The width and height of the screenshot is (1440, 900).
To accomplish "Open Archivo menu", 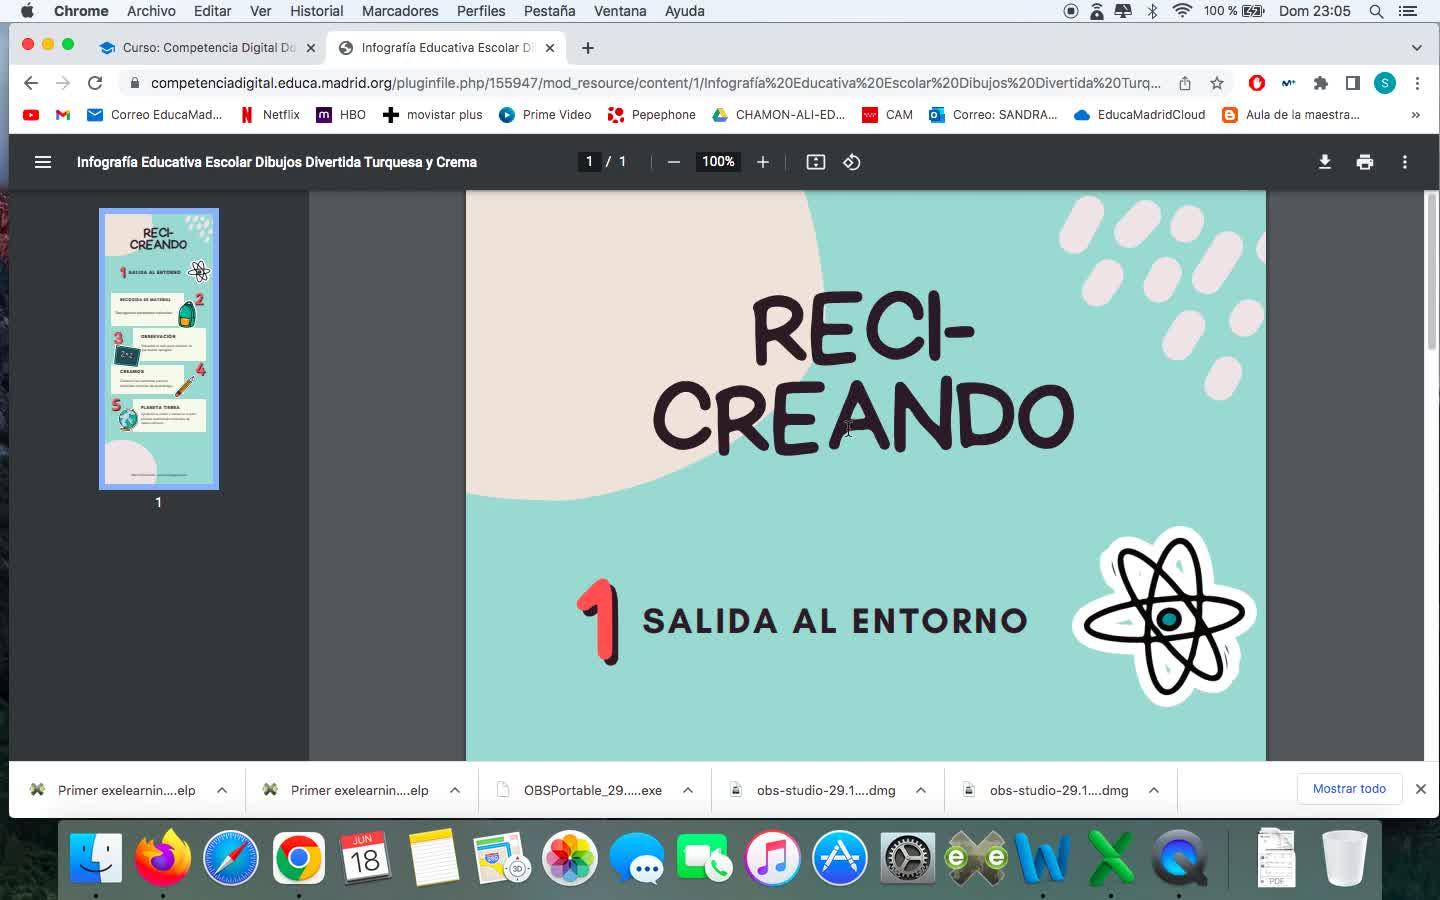I will pos(151,11).
